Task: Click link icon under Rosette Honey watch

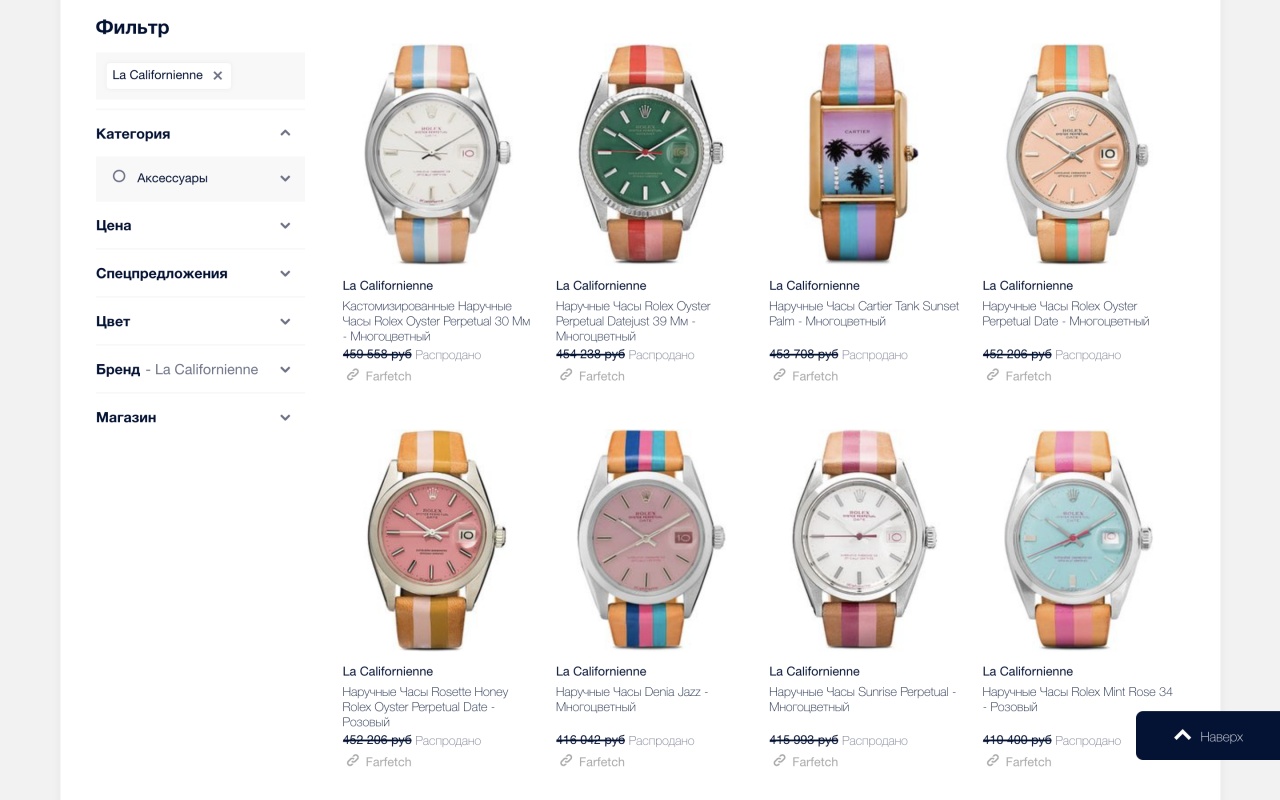Action: tap(352, 761)
